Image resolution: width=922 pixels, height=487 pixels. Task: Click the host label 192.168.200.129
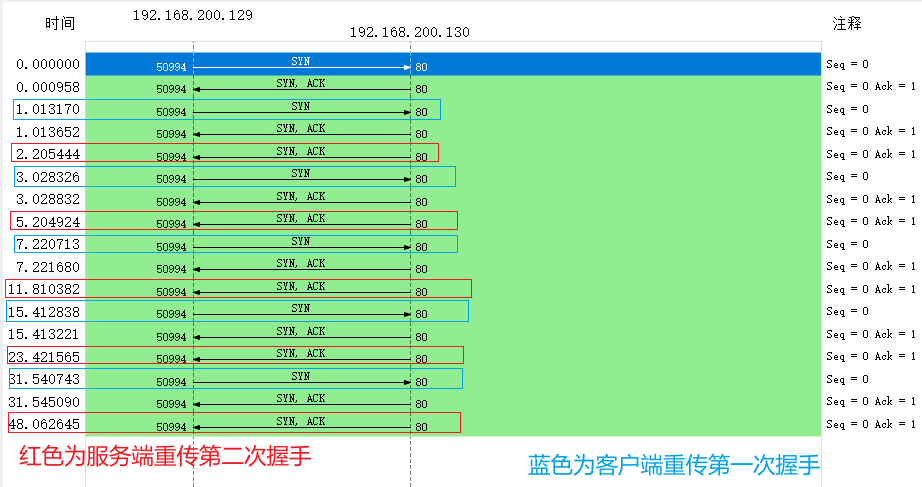193,15
